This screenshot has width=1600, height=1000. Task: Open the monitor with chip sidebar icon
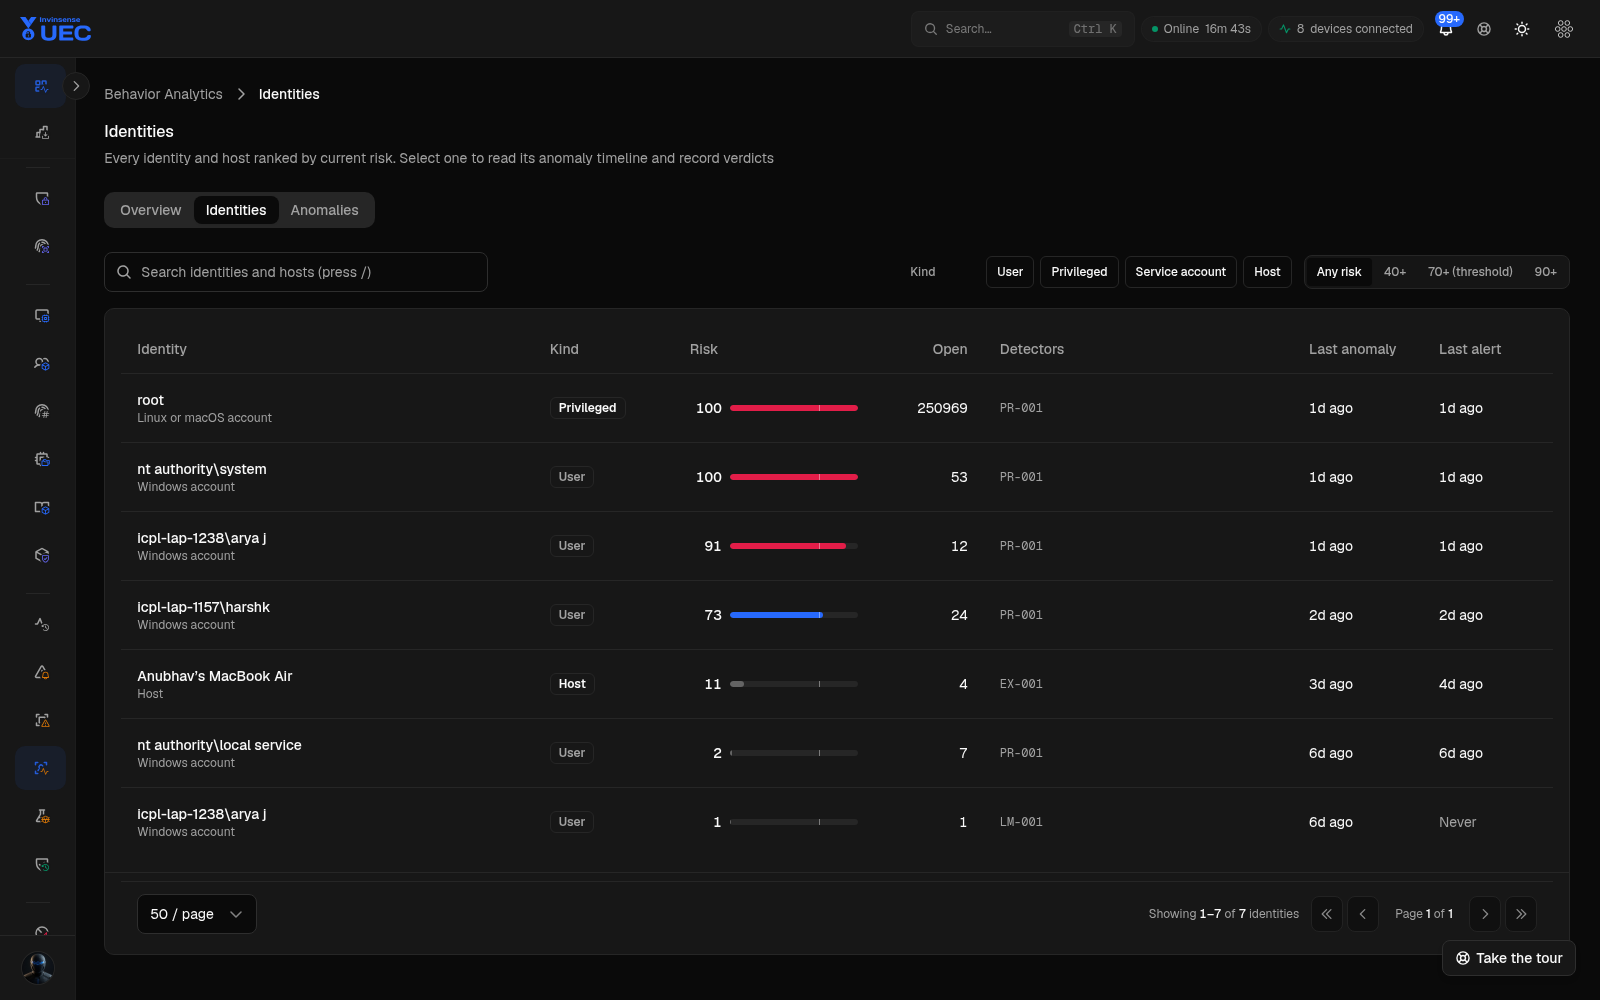(41, 316)
